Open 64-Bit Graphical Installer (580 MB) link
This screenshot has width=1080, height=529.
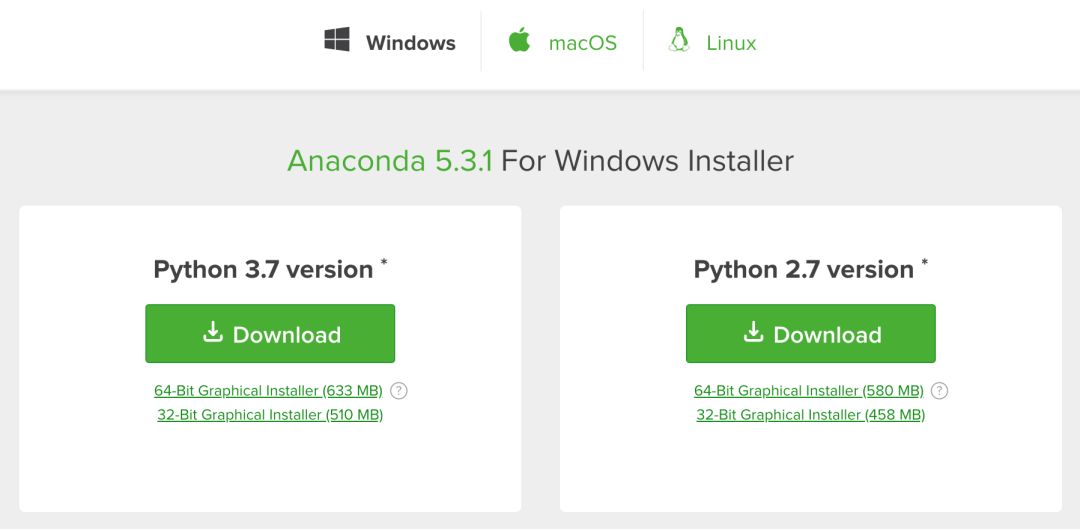click(x=809, y=391)
